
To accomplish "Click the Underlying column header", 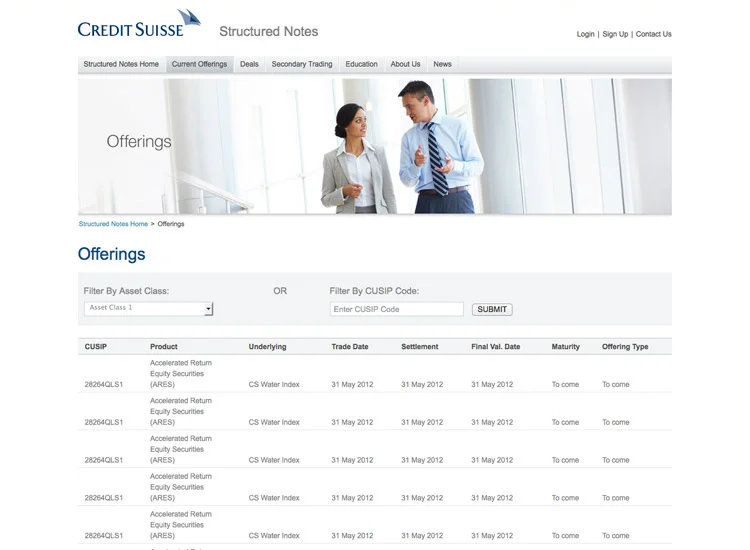I will (267, 347).
